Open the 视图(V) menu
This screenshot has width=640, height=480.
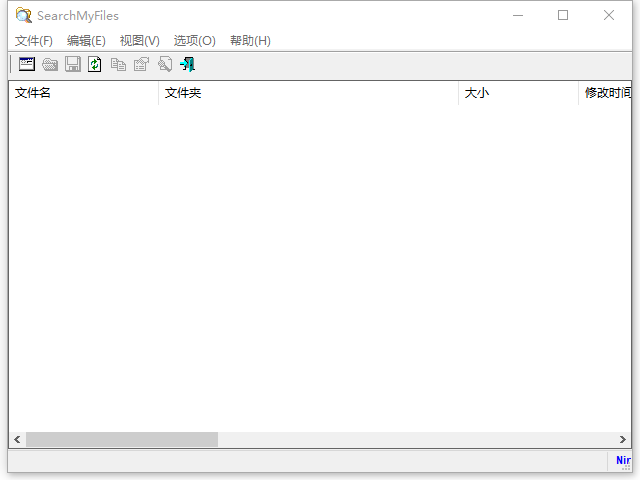(140, 41)
